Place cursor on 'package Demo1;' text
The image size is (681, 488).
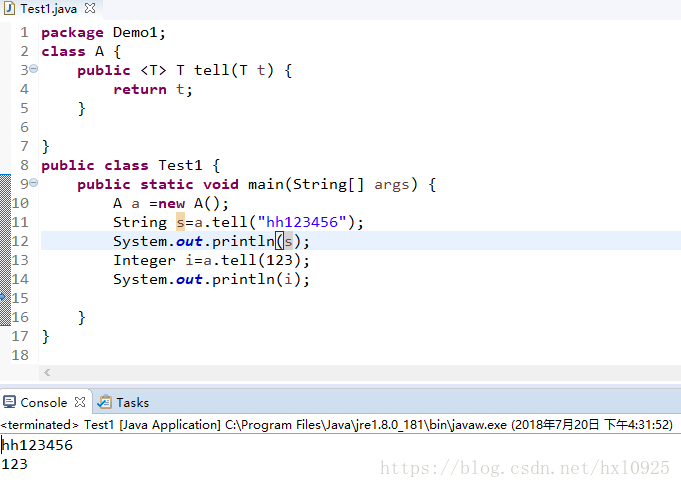point(103,33)
